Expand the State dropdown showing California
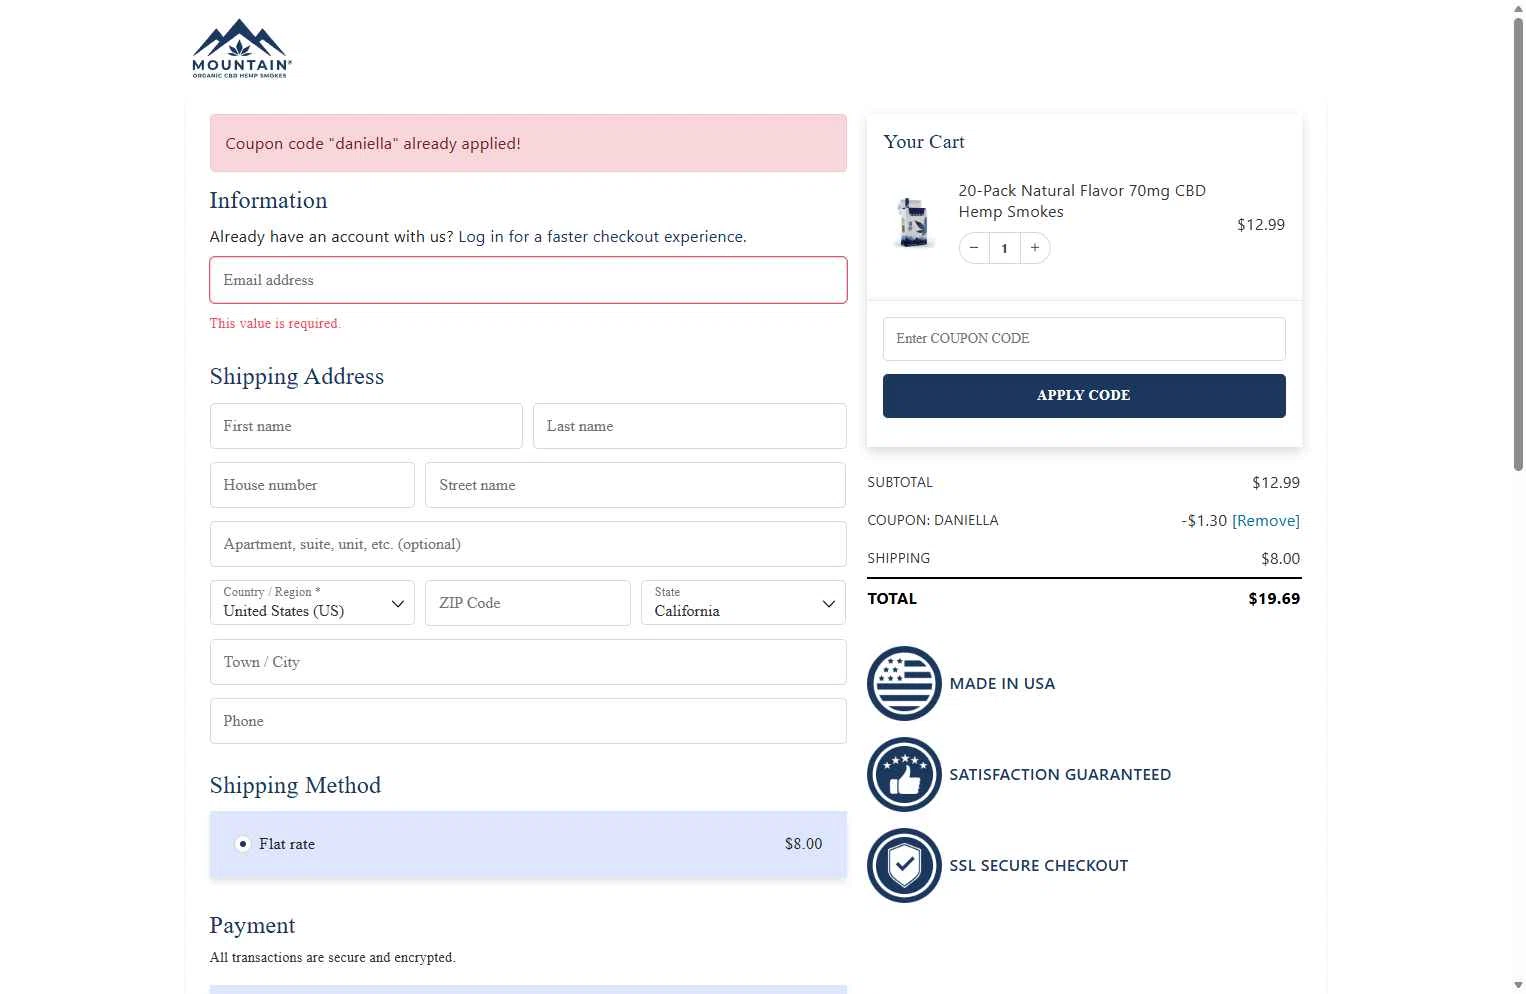Screen dimensions: 1526x994 [743, 603]
